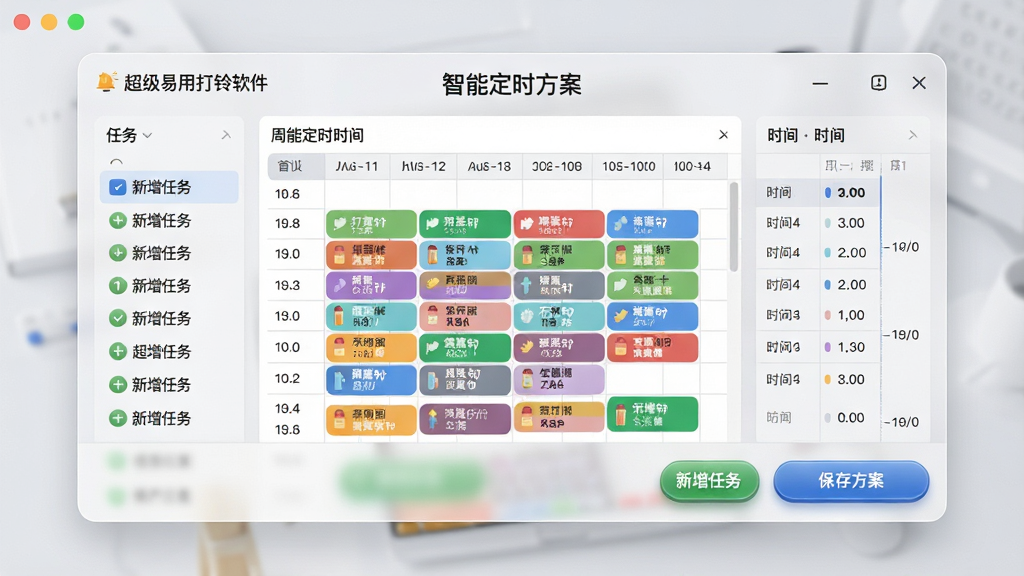Click the icon on solid purple 19.3 card
This screenshot has width=1024, height=576.
340,285
